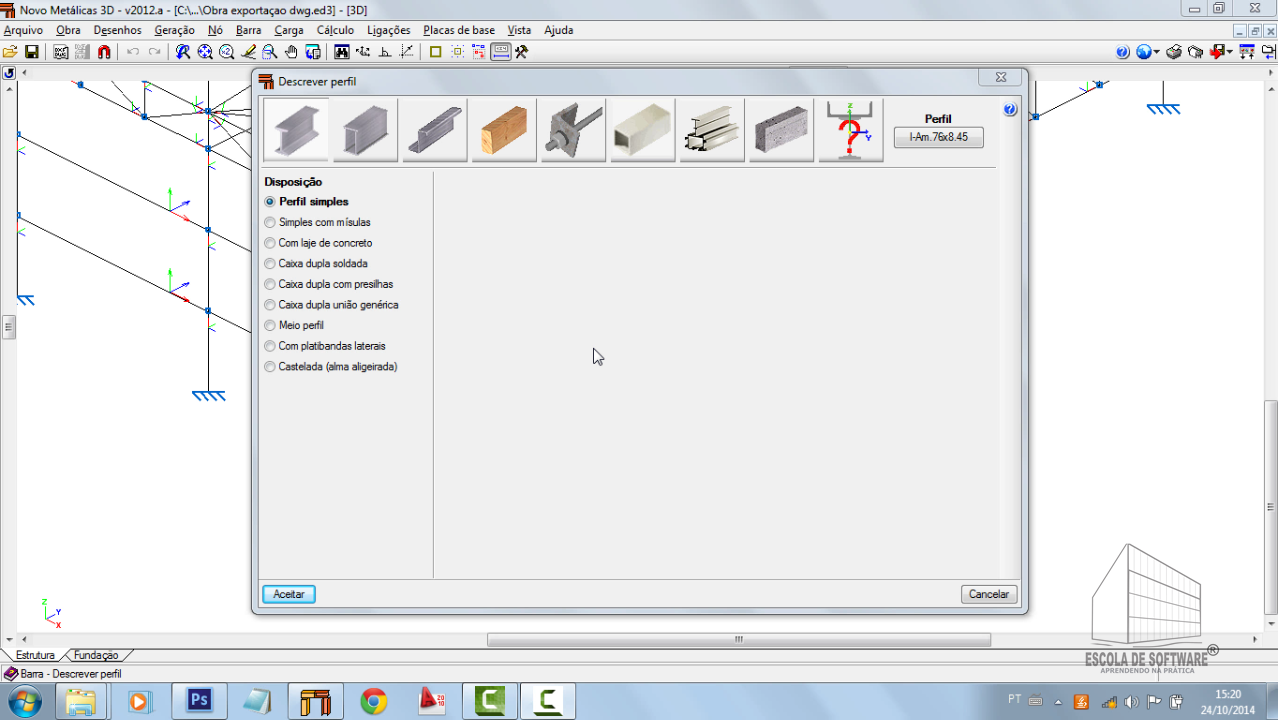The image size is (1278, 720).
Task: Open the 'I-Am.76x8.45' profile selector button
Action: pyautogui.click(x=938, y=137)
